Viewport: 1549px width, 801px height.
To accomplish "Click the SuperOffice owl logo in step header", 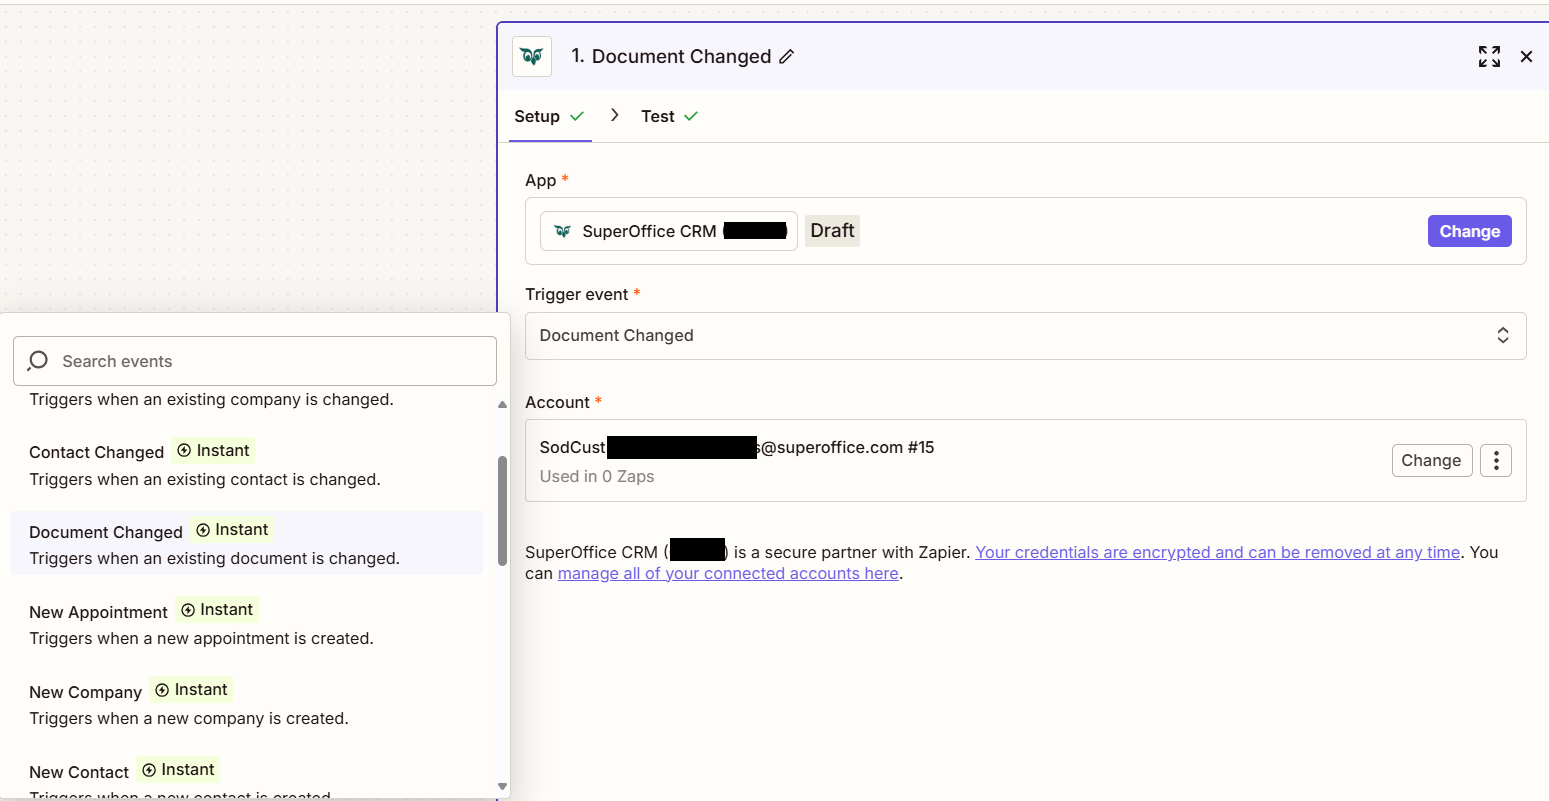I will tap(531, 56).
